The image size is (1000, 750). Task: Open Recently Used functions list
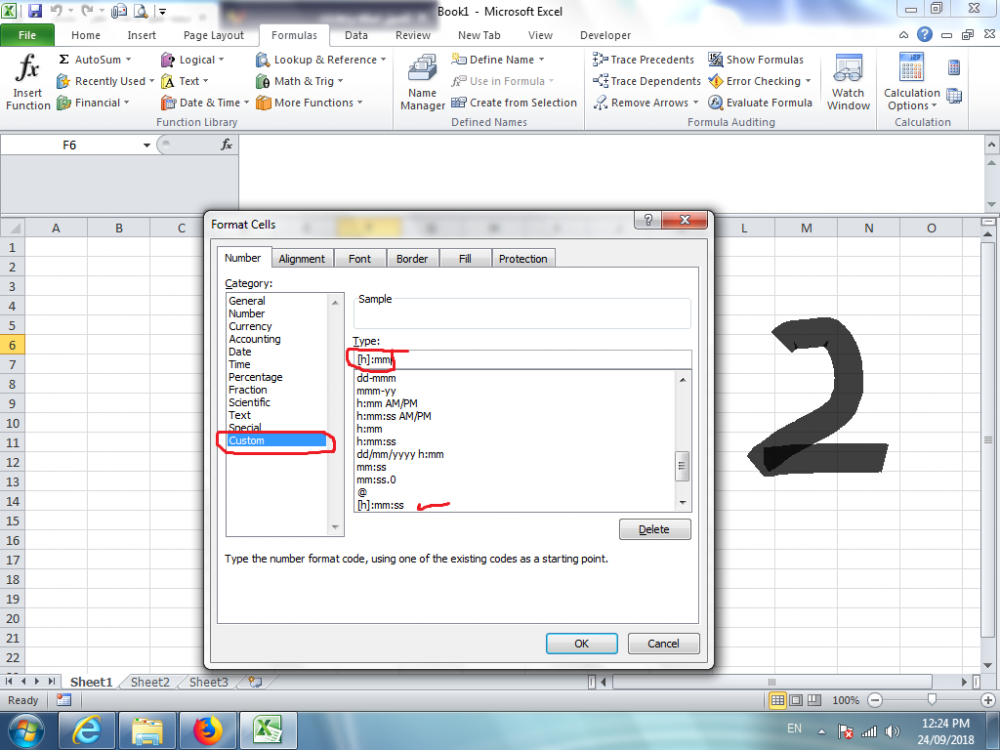(x=105, y=81)
